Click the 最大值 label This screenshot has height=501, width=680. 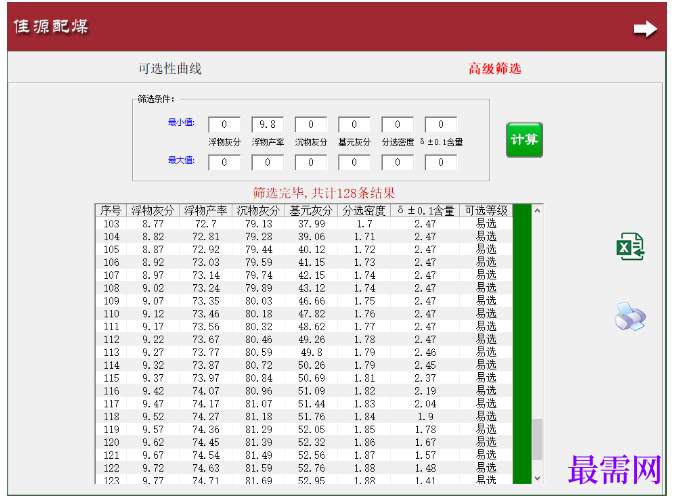click(181, 160)
